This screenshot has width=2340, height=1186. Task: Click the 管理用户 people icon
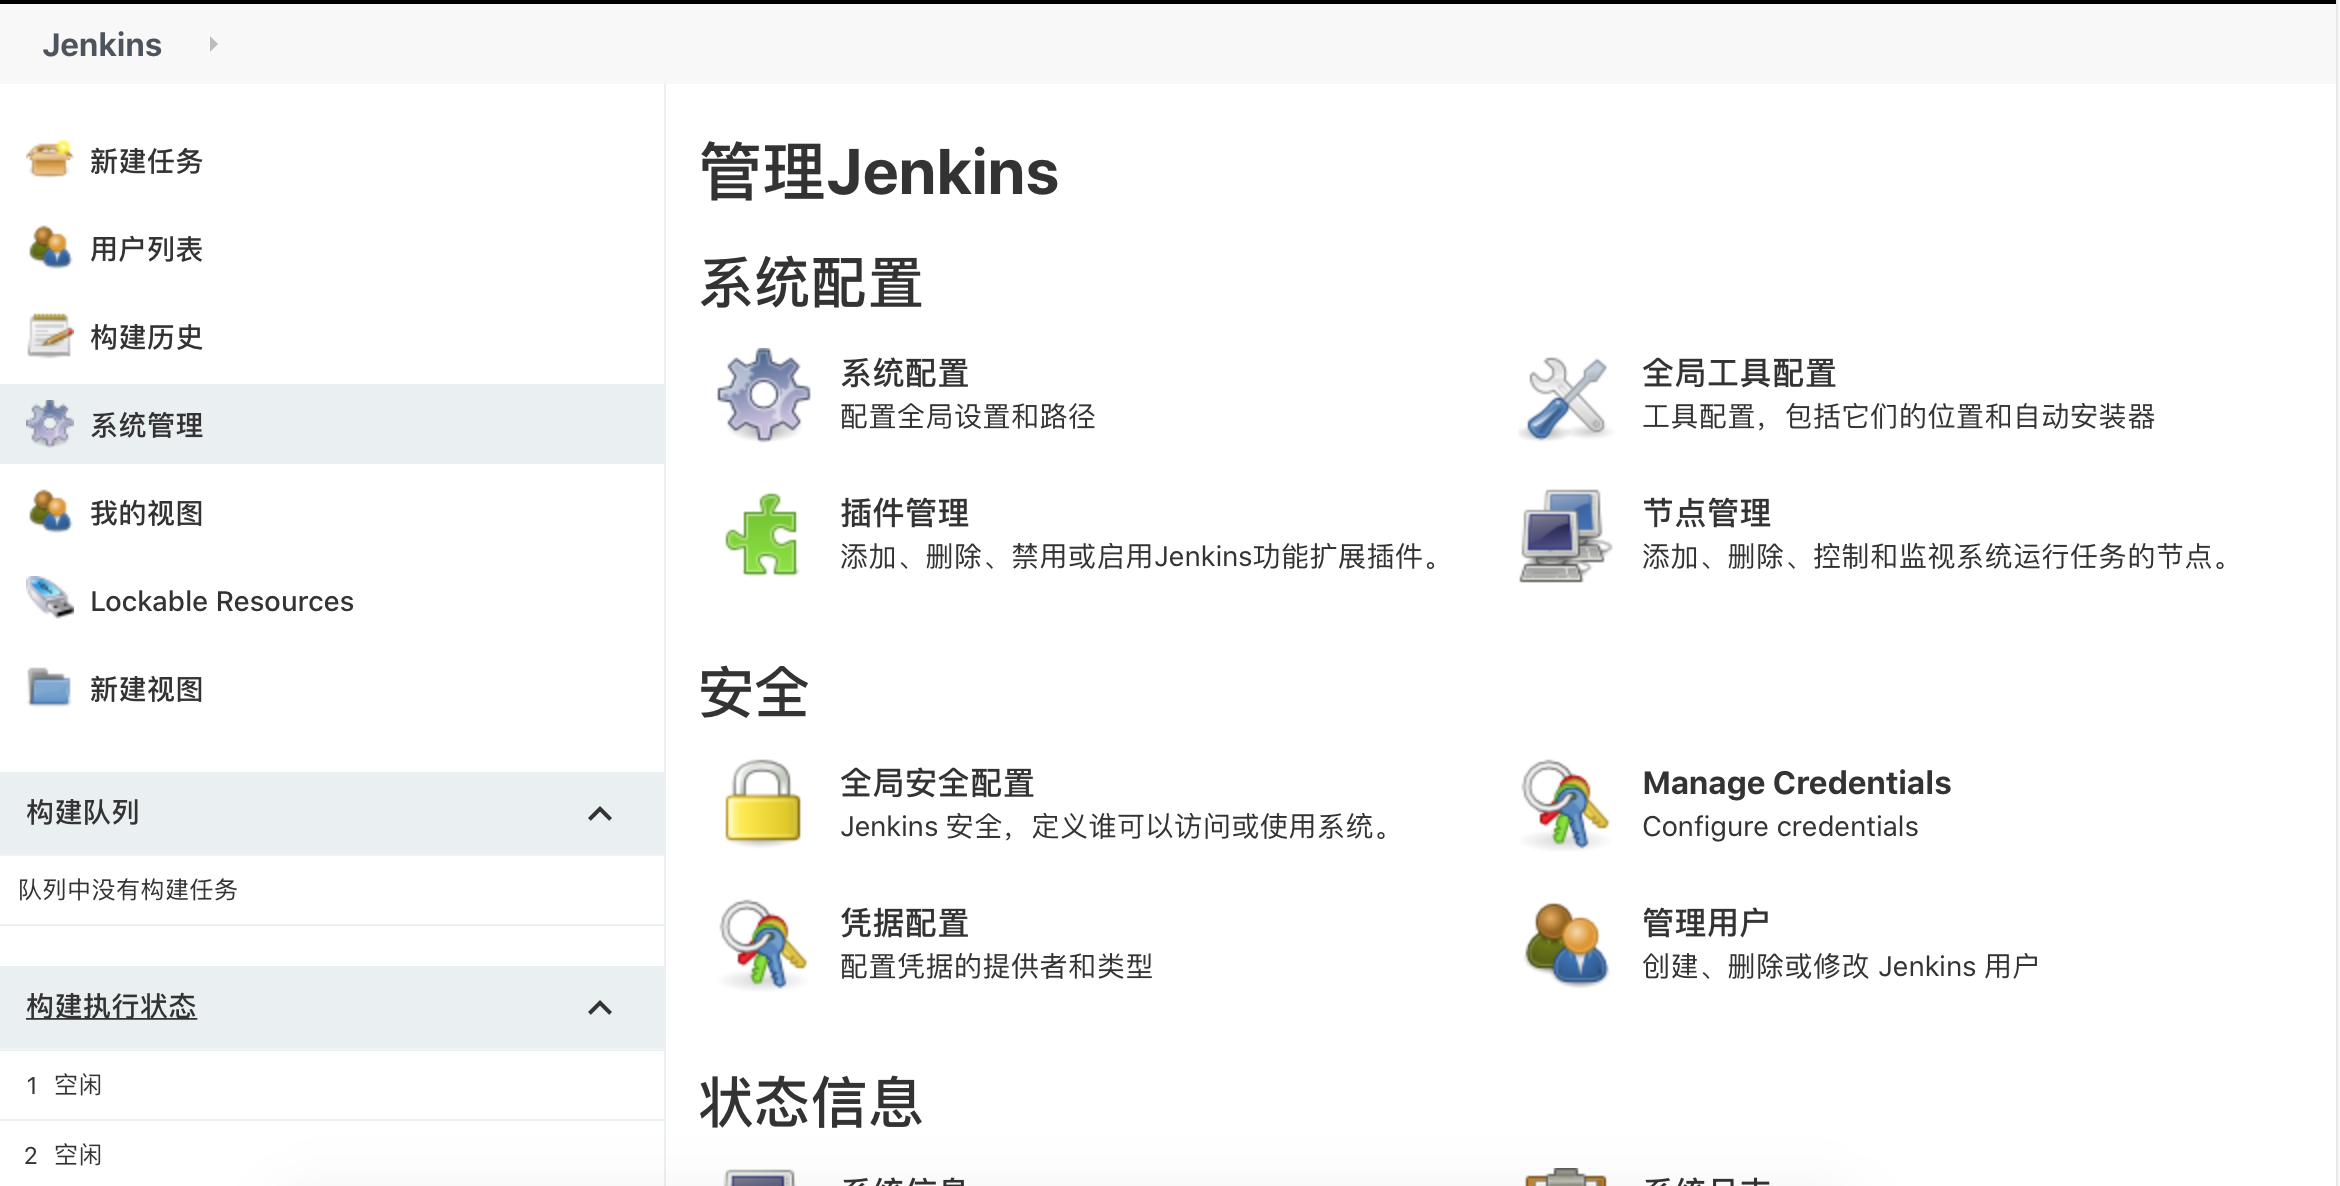pyautogui.click(x=1566, y=944)
